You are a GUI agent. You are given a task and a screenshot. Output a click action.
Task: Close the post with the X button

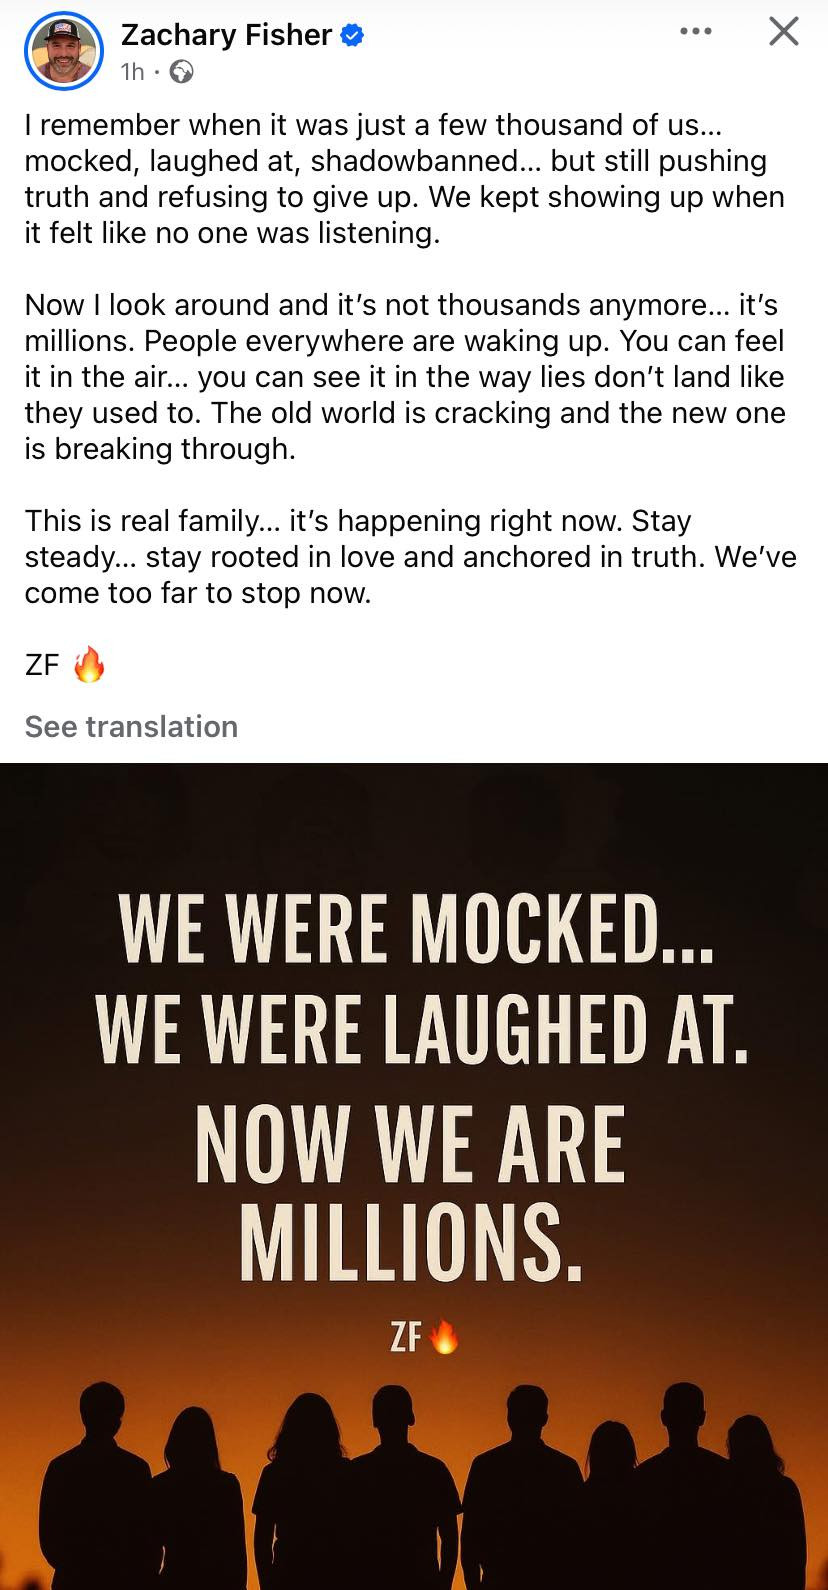tap(783, 32)
